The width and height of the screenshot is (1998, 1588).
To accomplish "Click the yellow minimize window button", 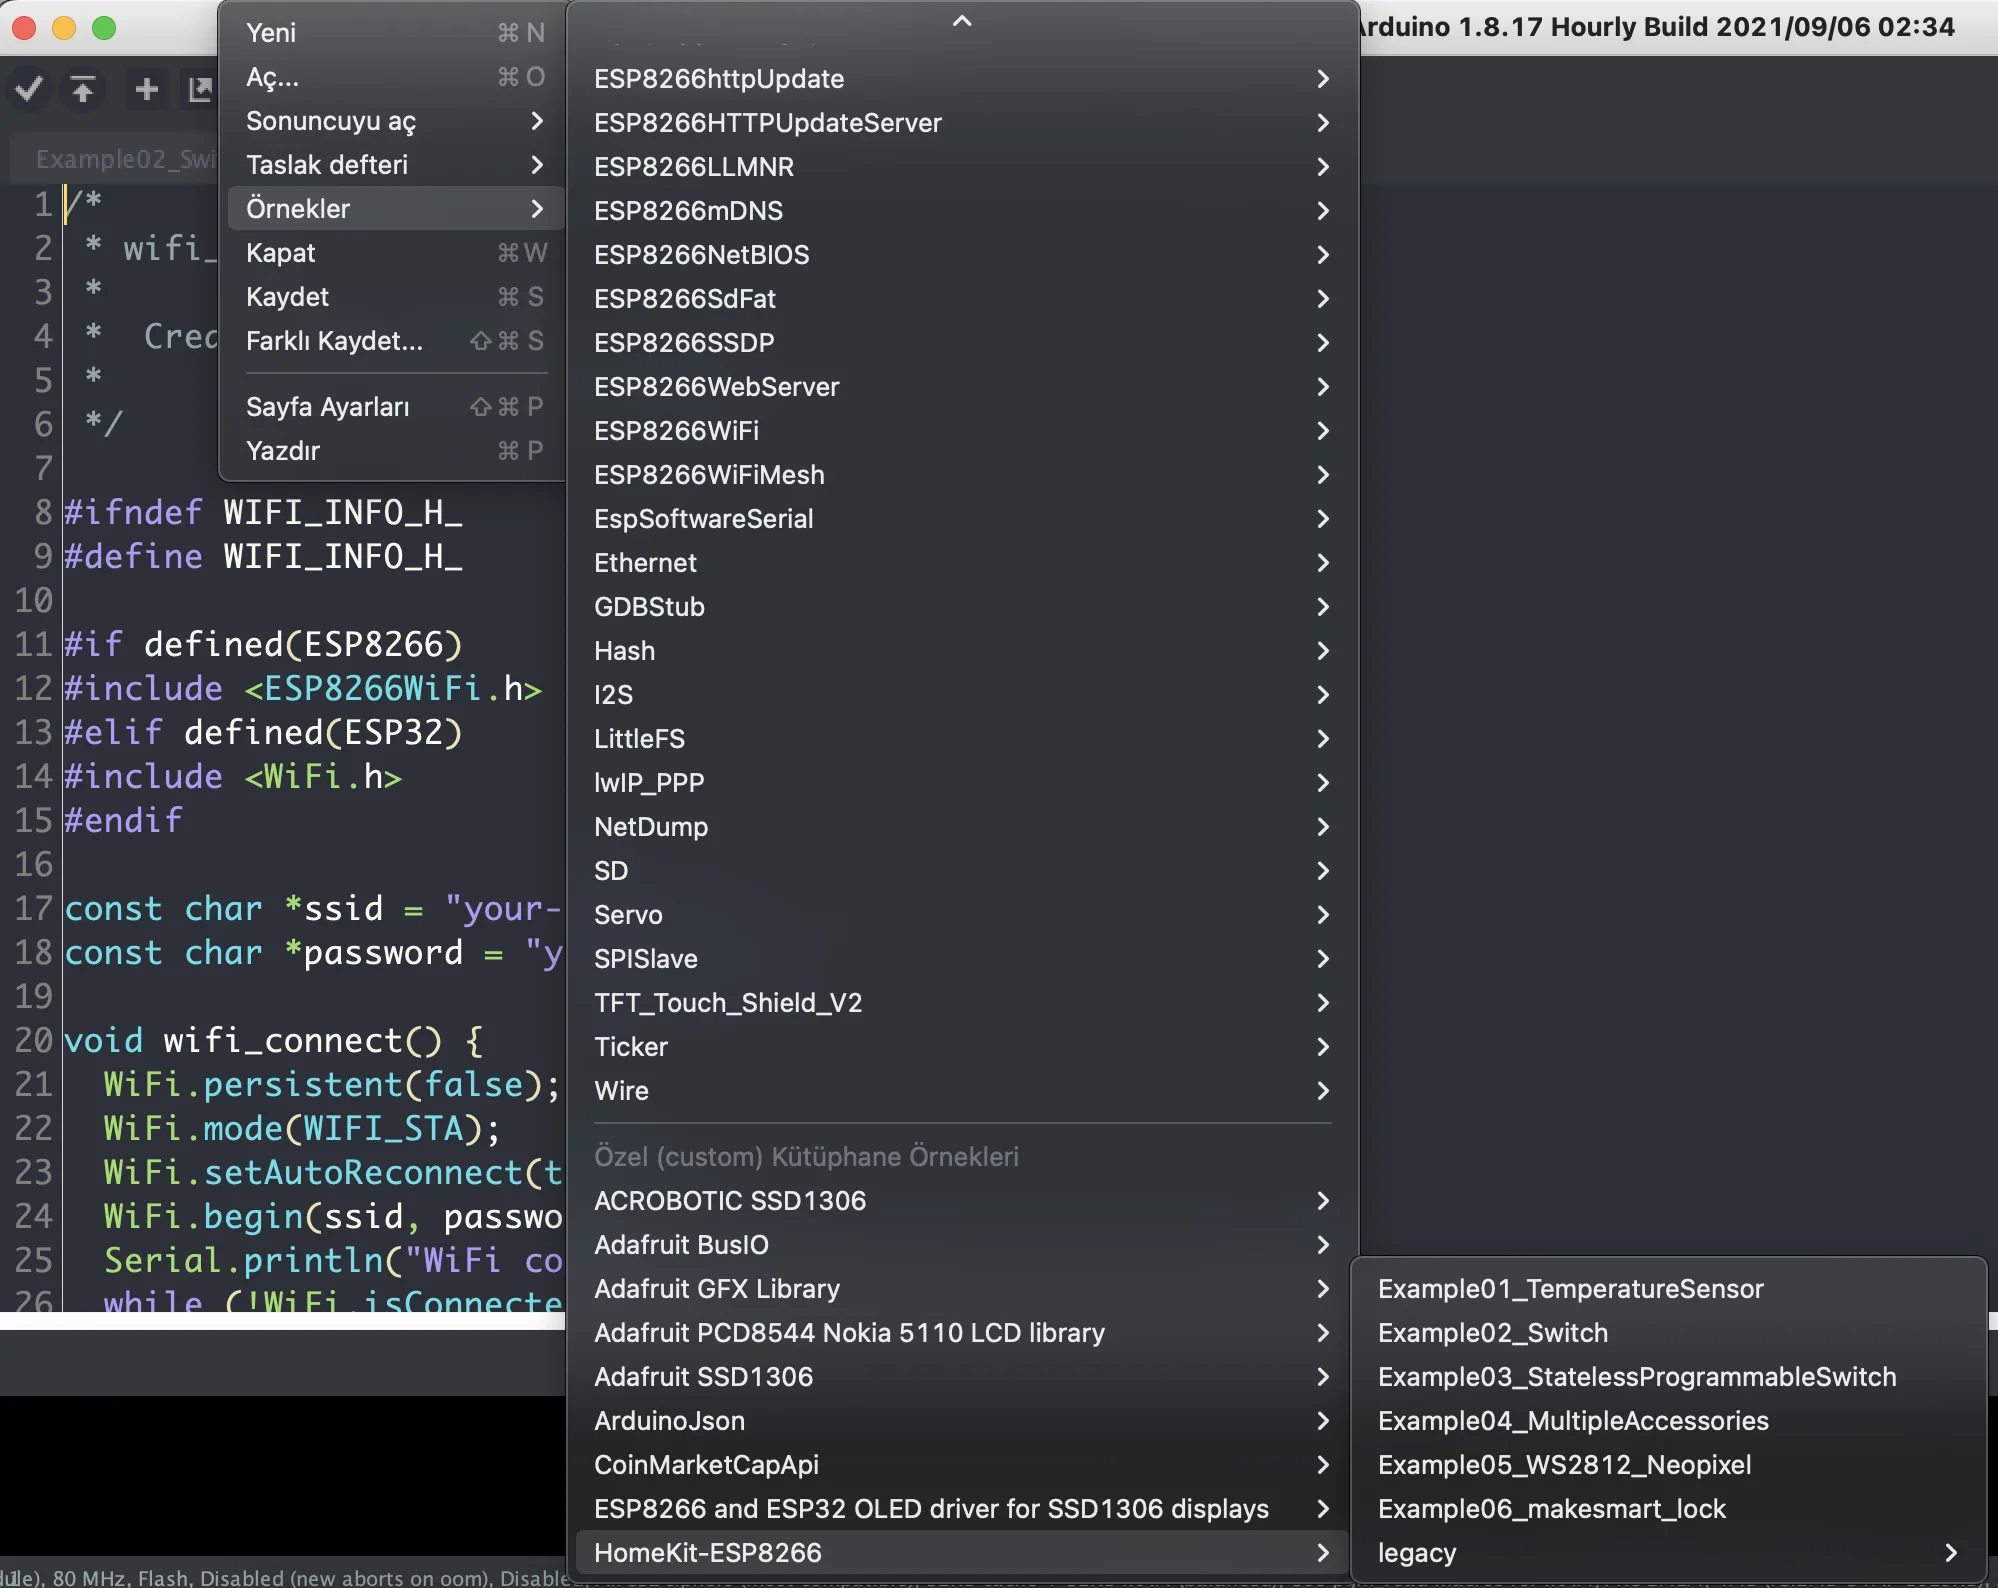I will click(64, 28).
